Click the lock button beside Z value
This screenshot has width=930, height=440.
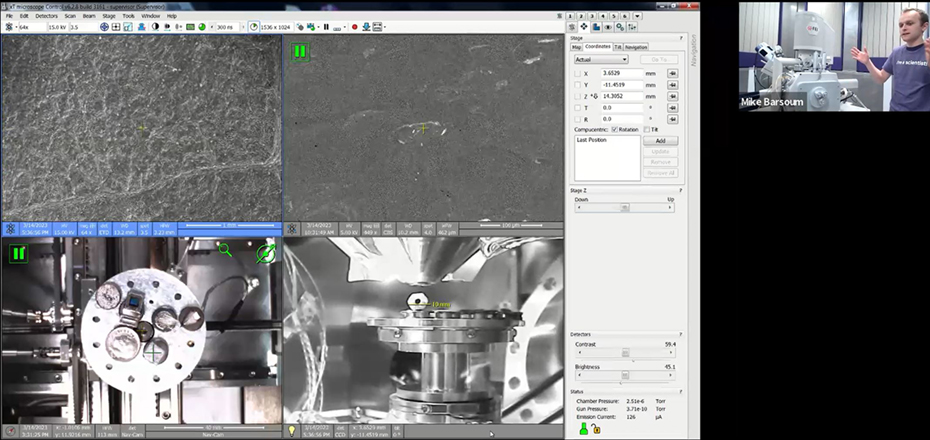click(673, 96)
